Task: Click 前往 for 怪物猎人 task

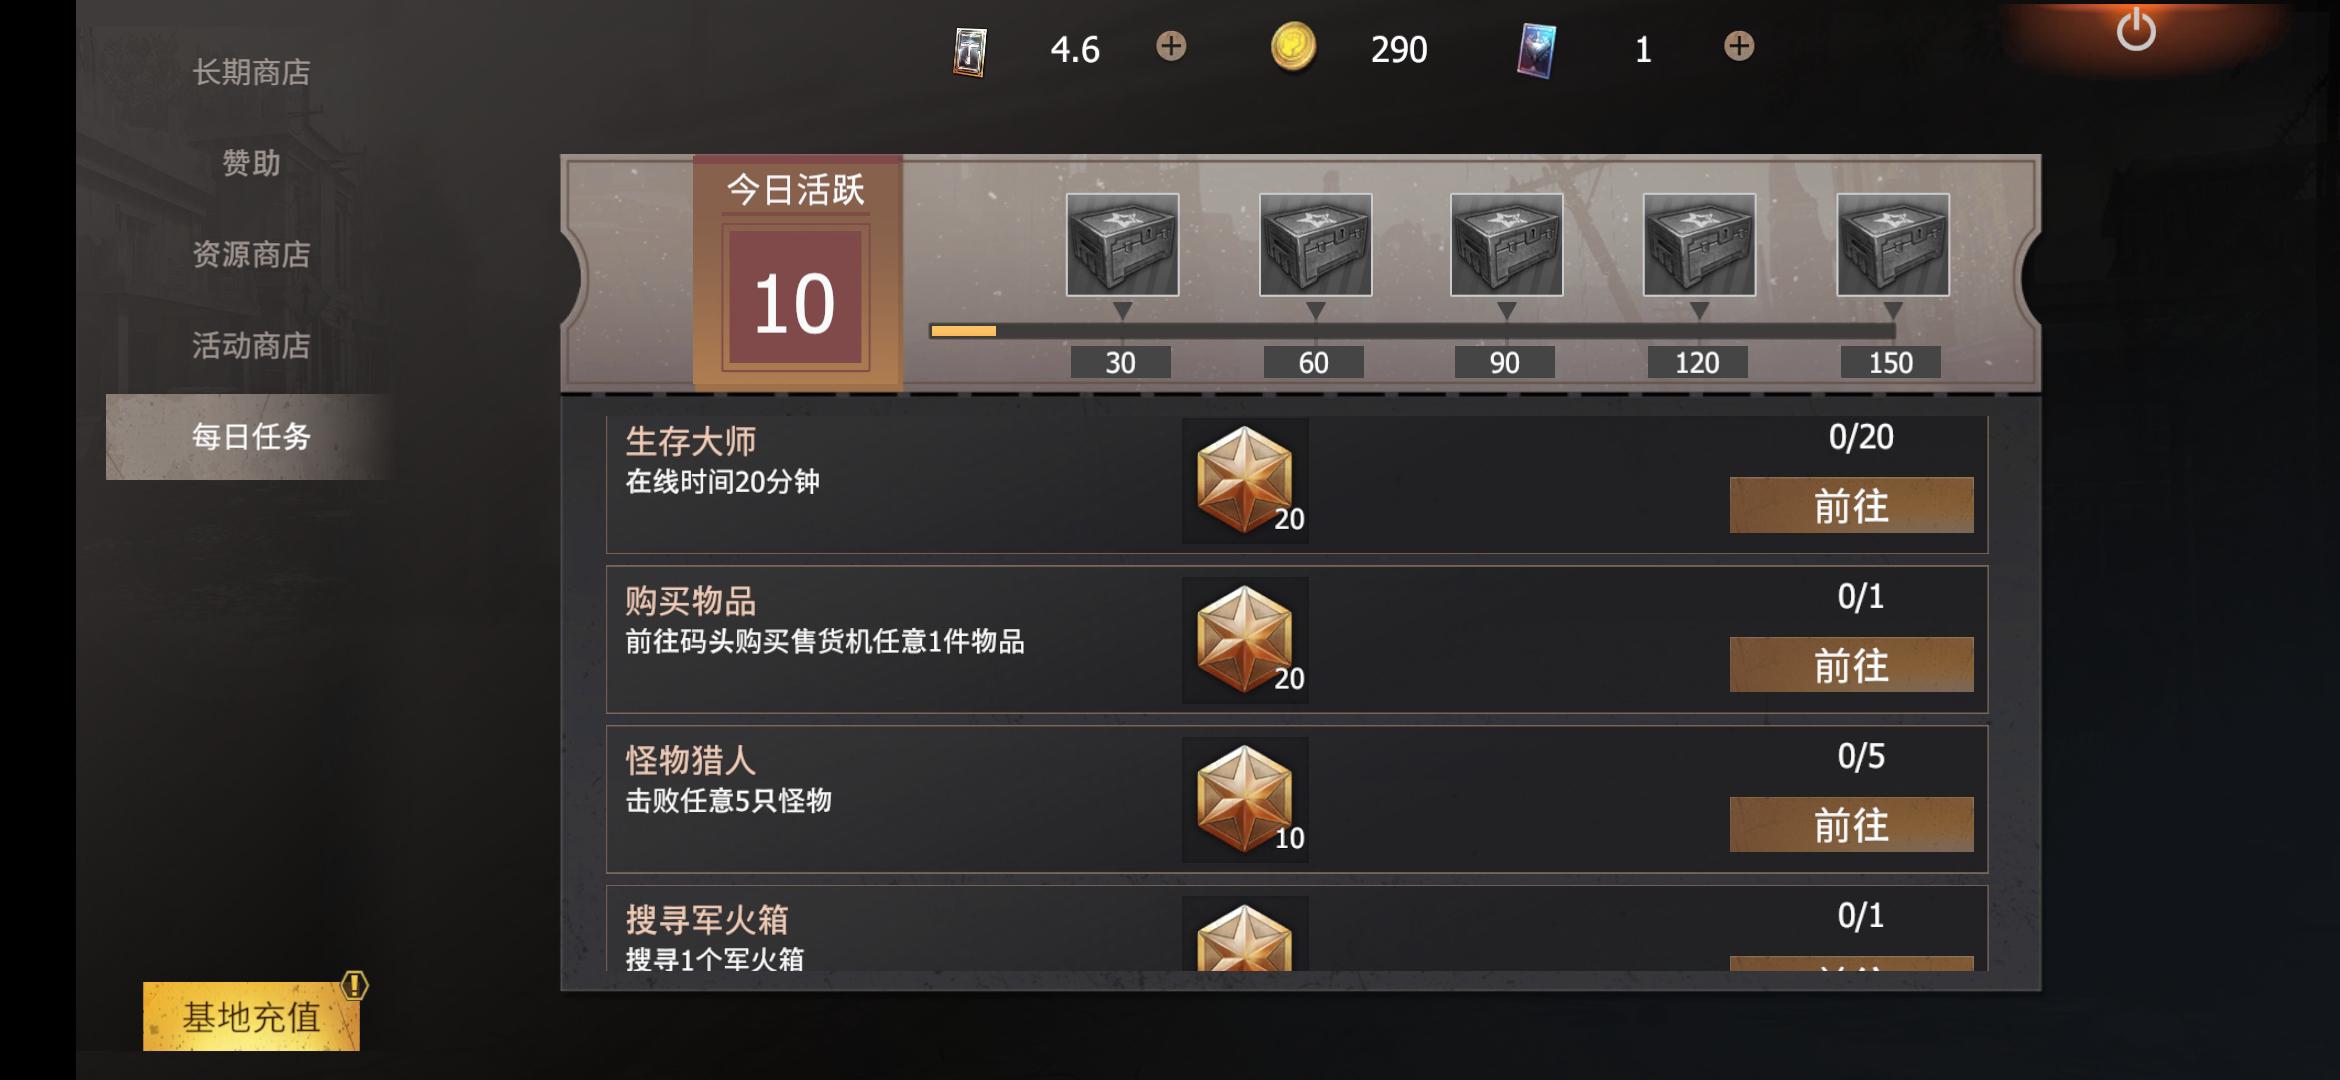Action: click(1851, 825)
